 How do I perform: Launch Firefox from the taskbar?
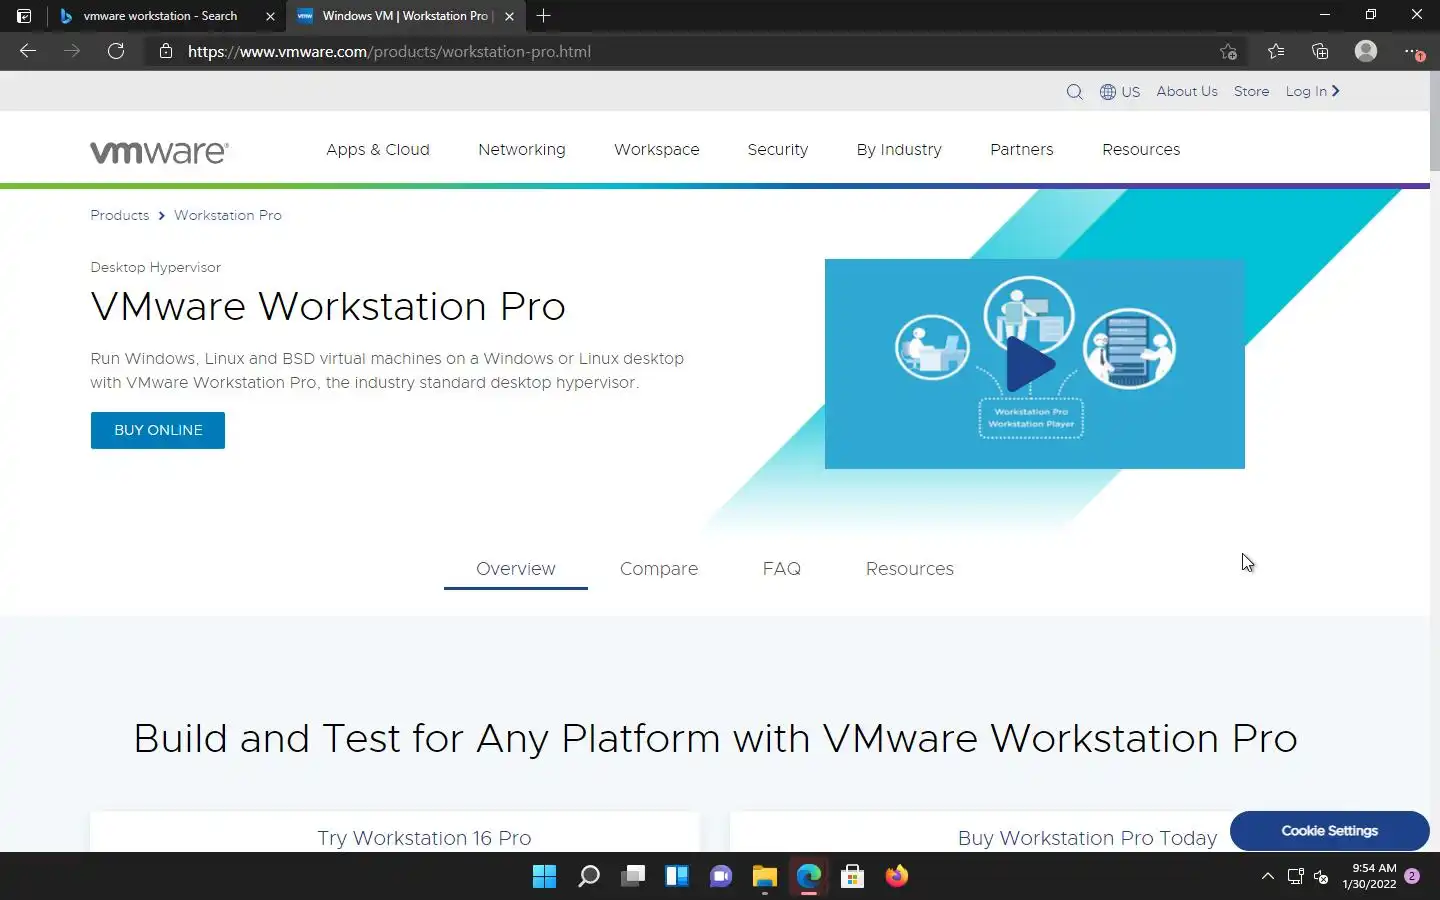897,877
